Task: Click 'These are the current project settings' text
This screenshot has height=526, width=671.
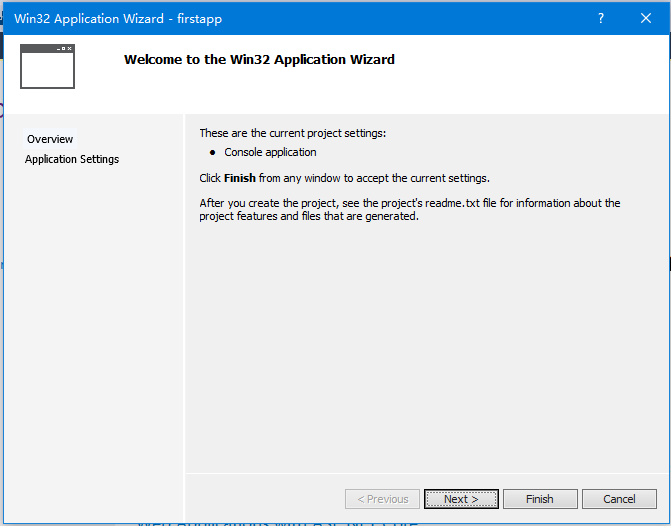Action: (x=292, y=133)
